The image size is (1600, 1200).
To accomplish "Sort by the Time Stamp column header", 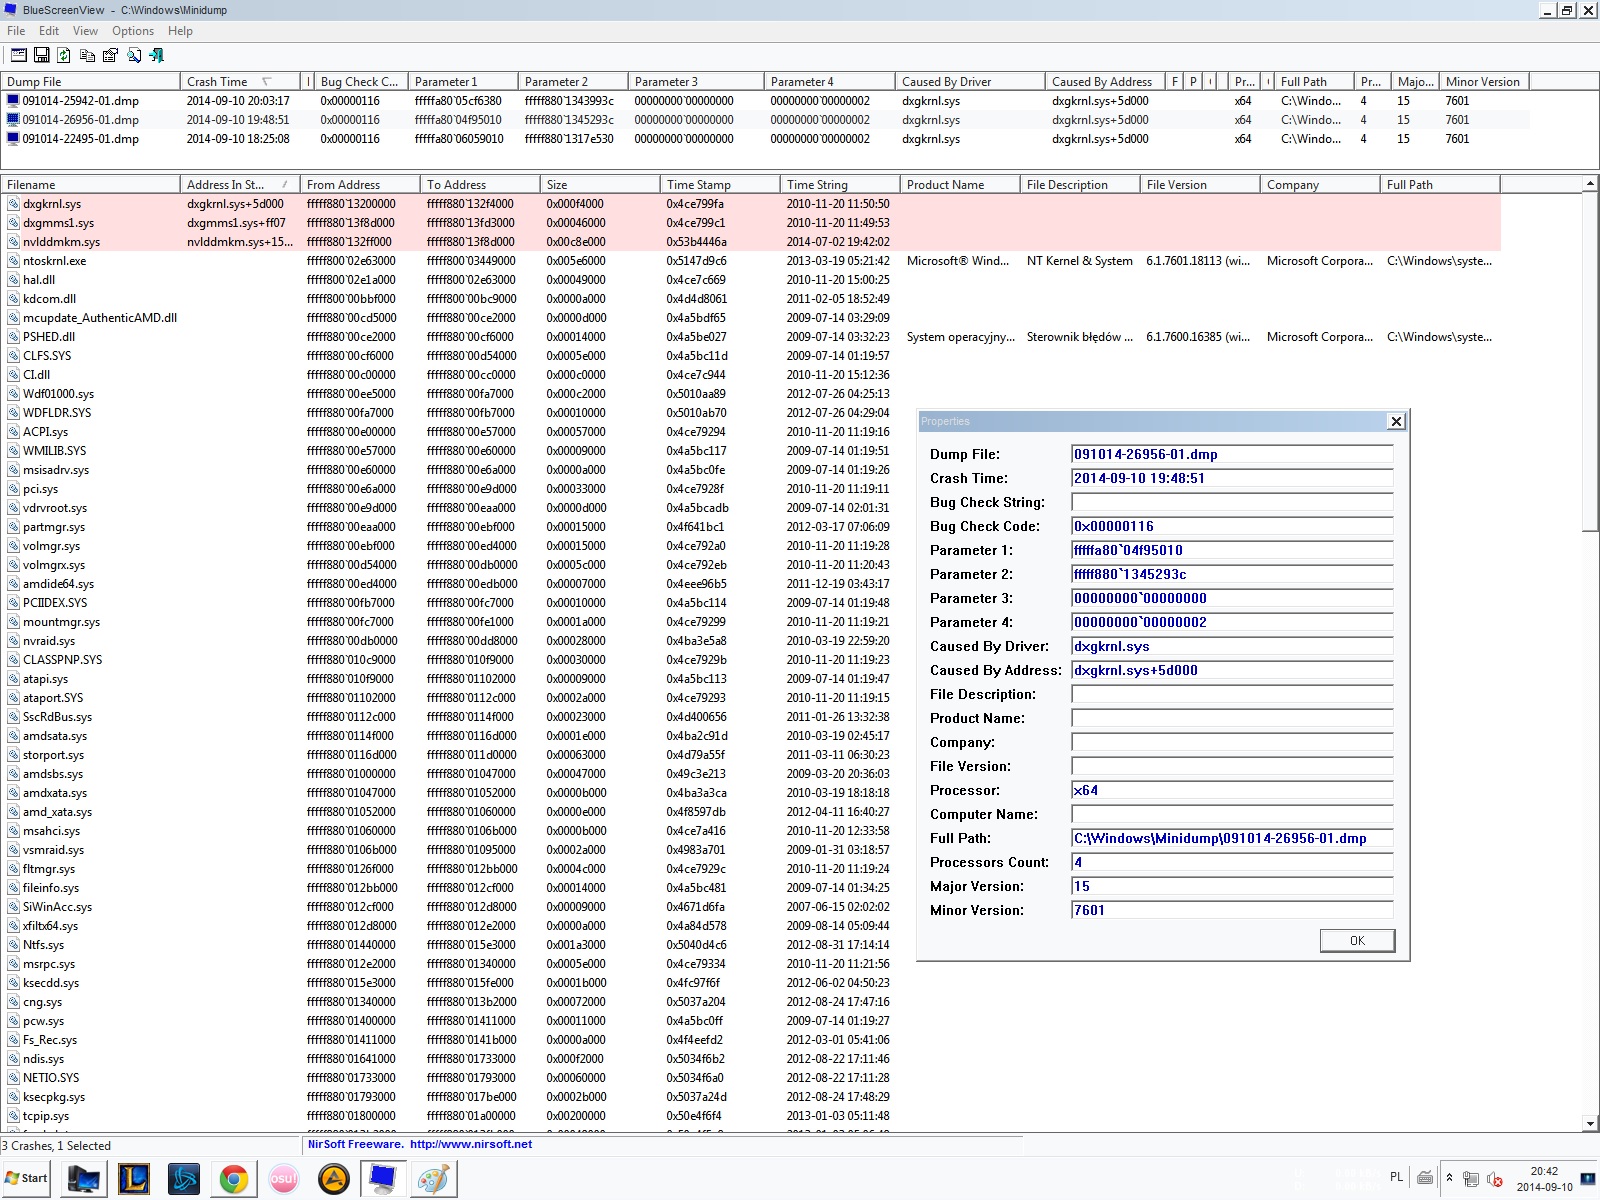I will point(720,185).
